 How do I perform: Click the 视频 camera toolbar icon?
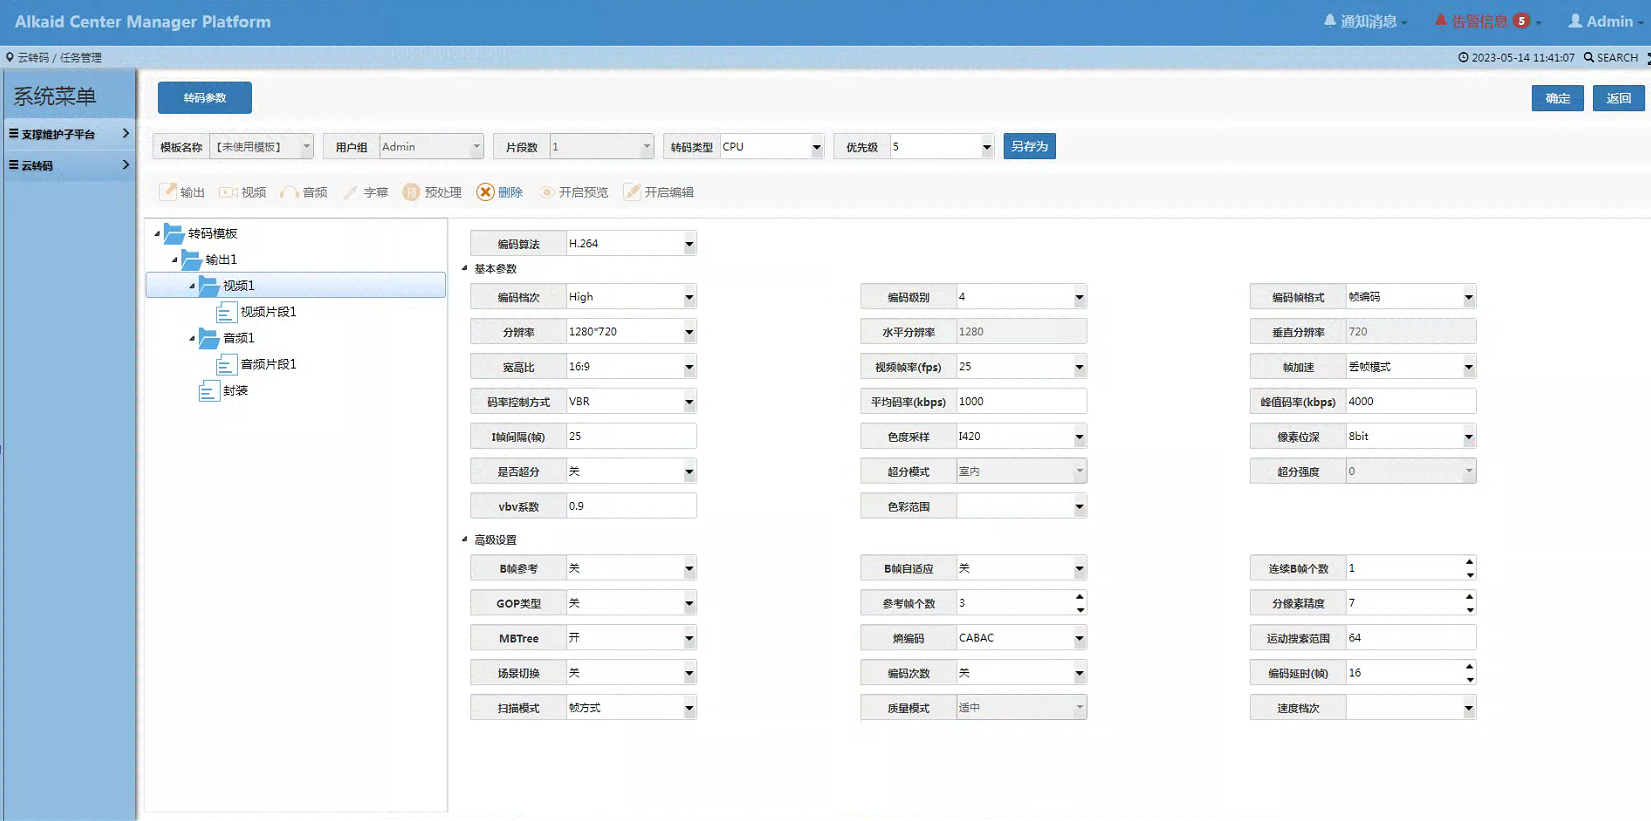228,192
